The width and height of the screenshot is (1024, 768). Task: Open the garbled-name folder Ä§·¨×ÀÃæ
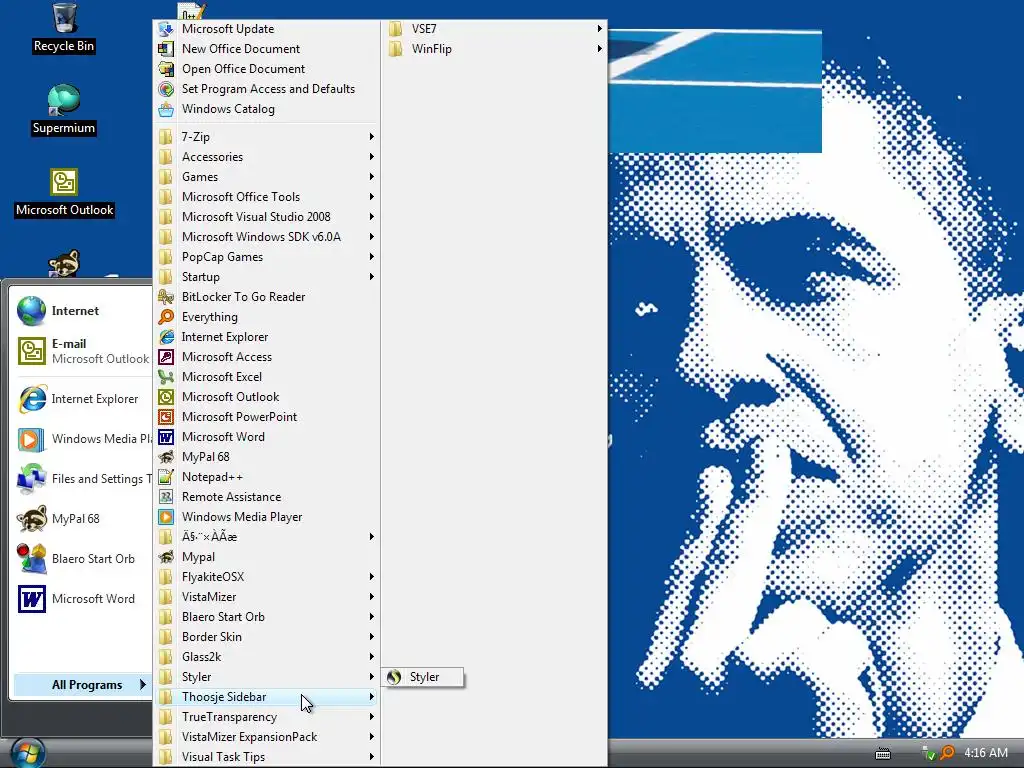266,537
